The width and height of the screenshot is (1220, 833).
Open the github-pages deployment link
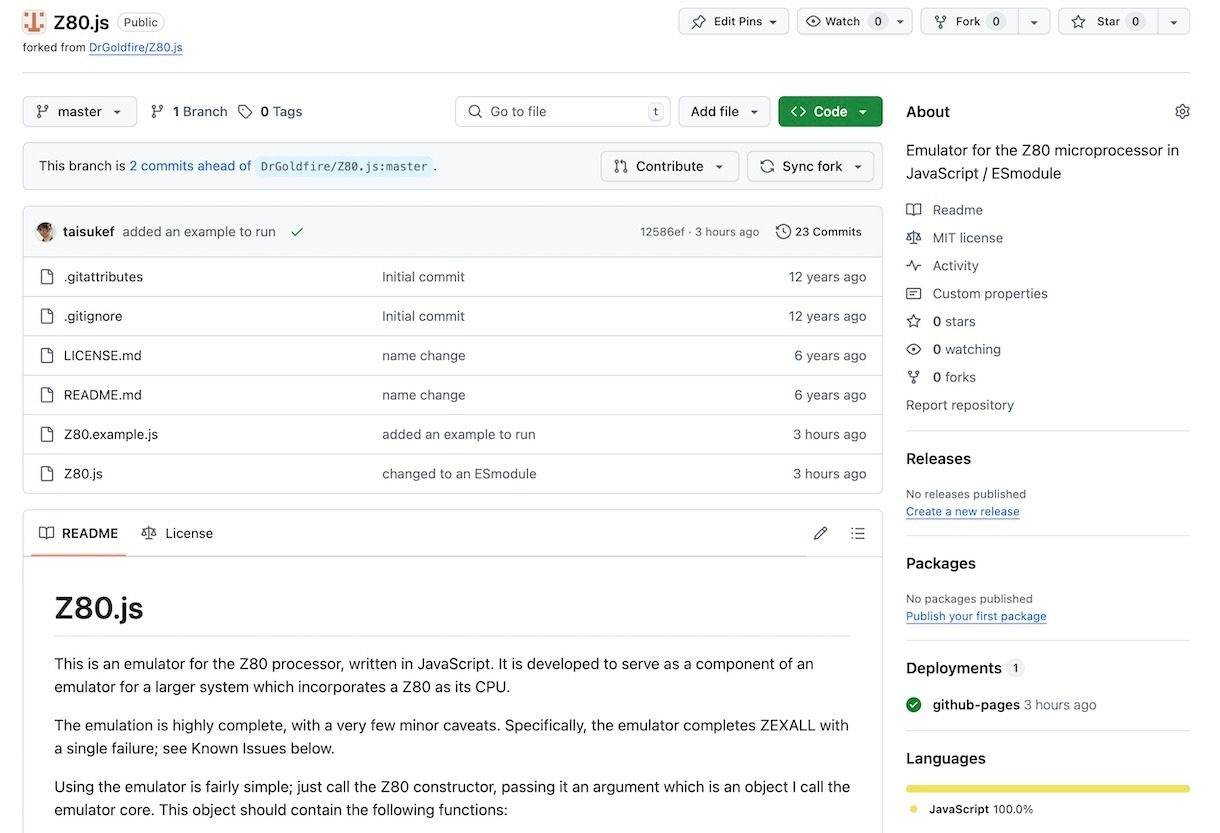976,705
